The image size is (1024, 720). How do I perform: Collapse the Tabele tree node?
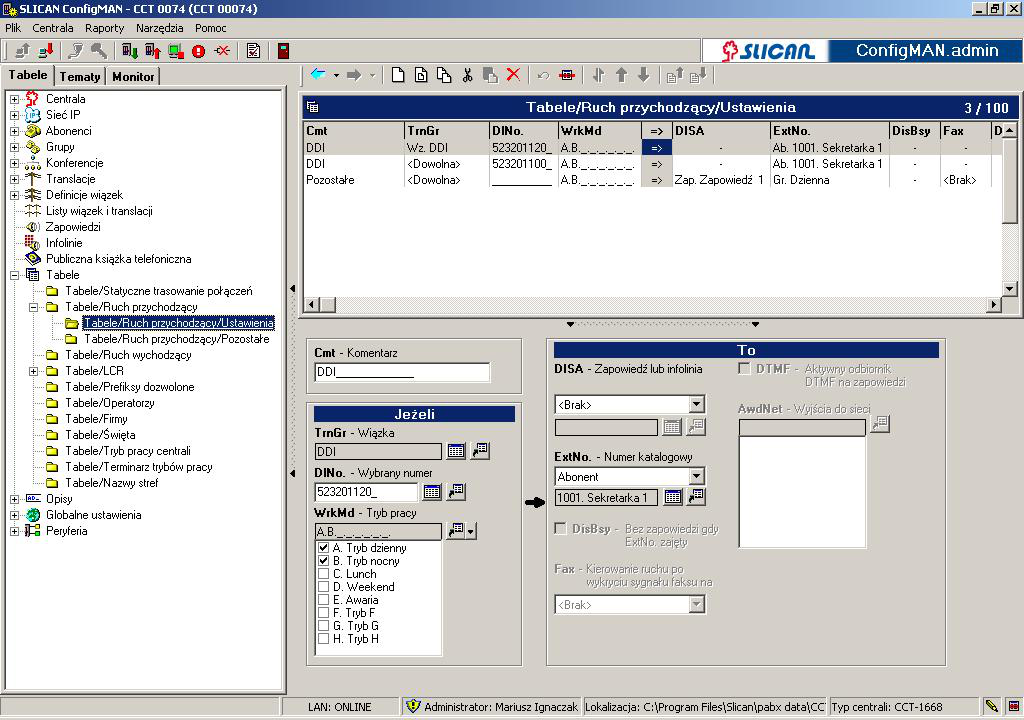click(14, 275)
